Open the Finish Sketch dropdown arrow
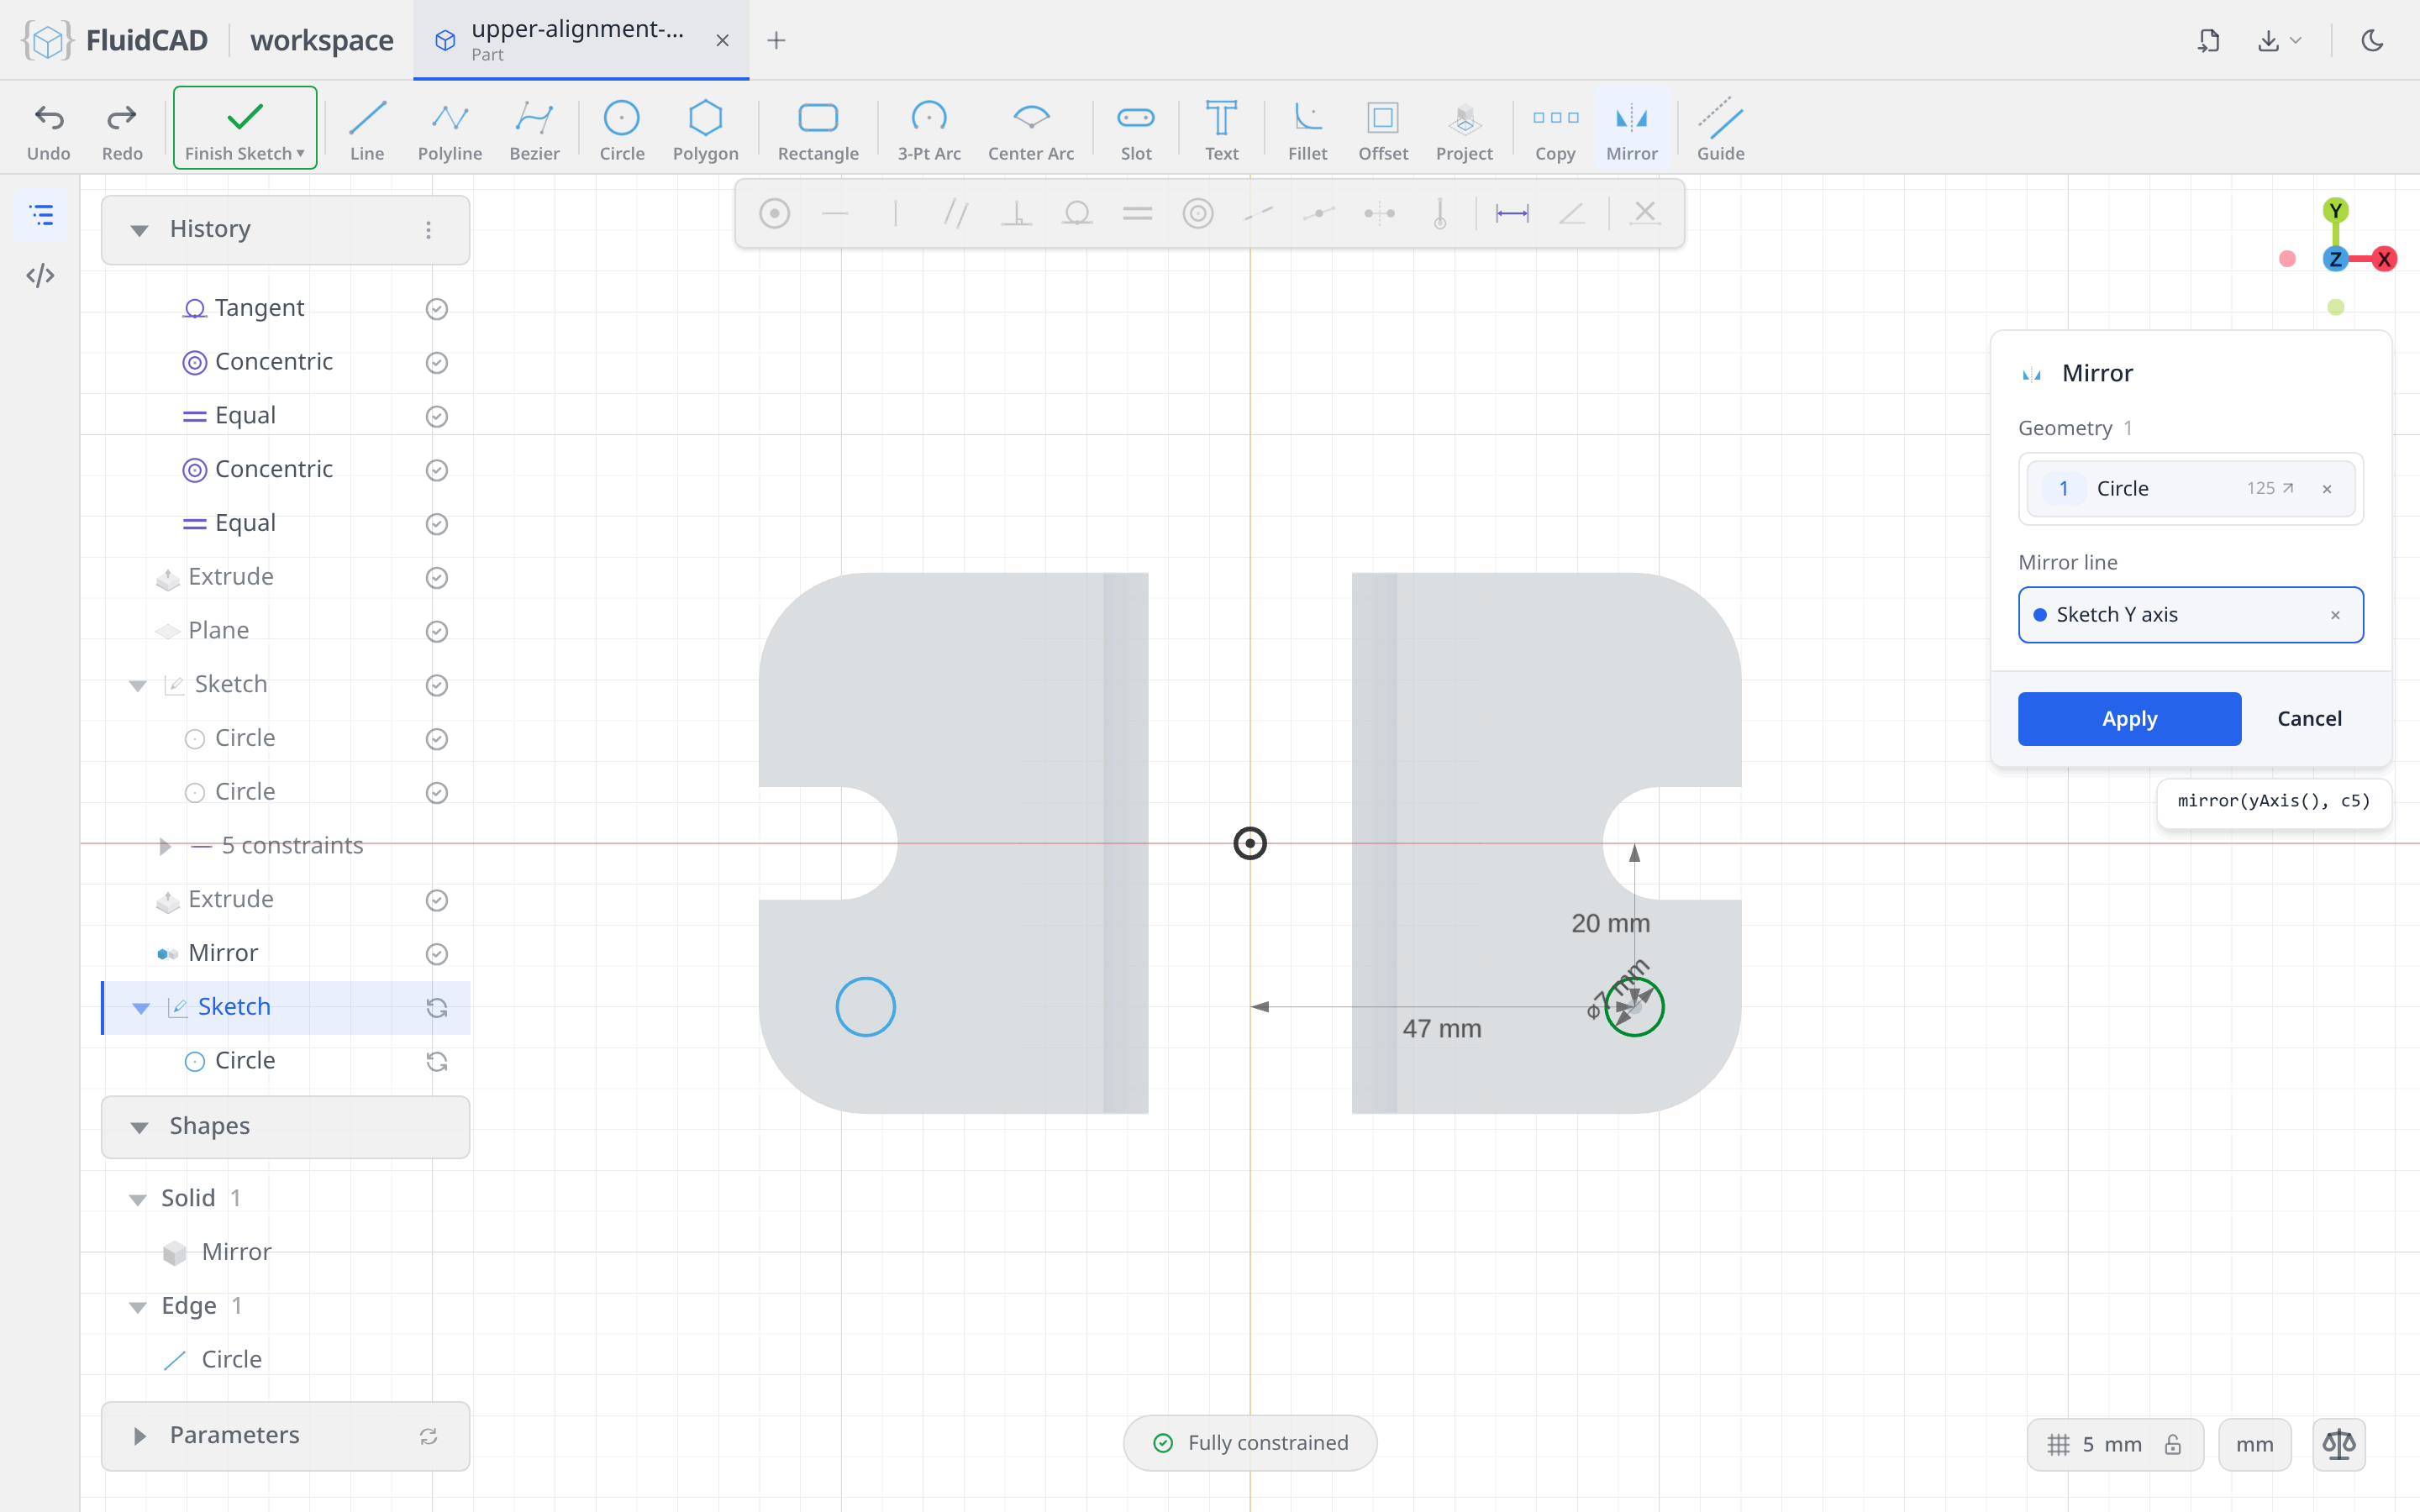 pos(300,154)
